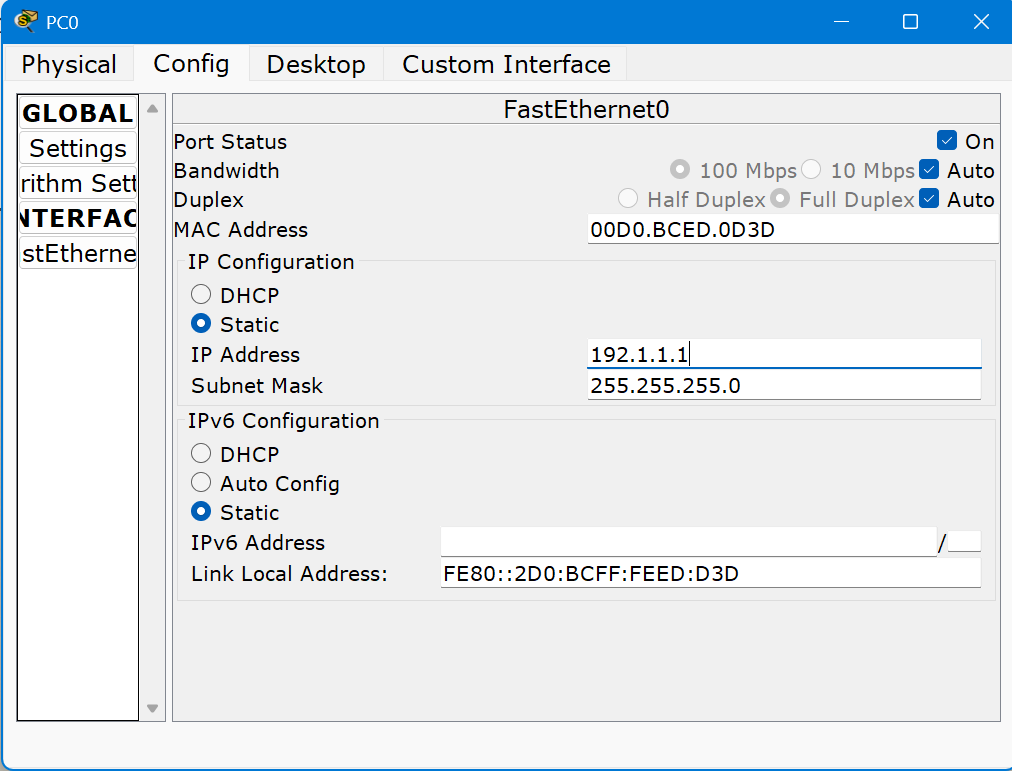Maximize the PC0 window
1012x771 pixels.
click(x=910, y=21)
